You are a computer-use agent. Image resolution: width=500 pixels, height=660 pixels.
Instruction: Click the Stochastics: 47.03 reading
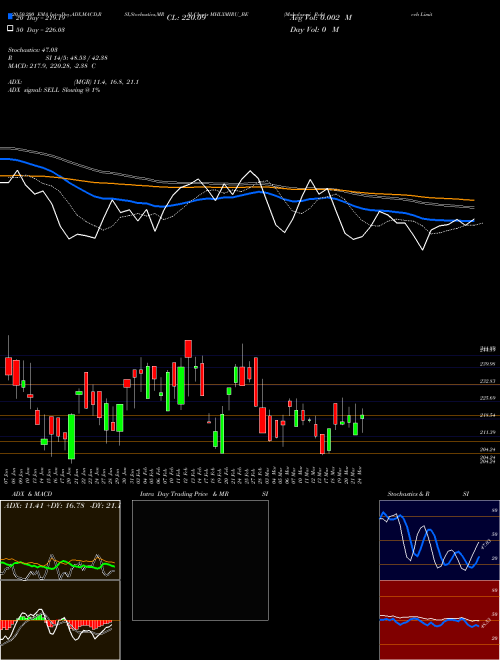pyautogui.click(x=32, y=50)
